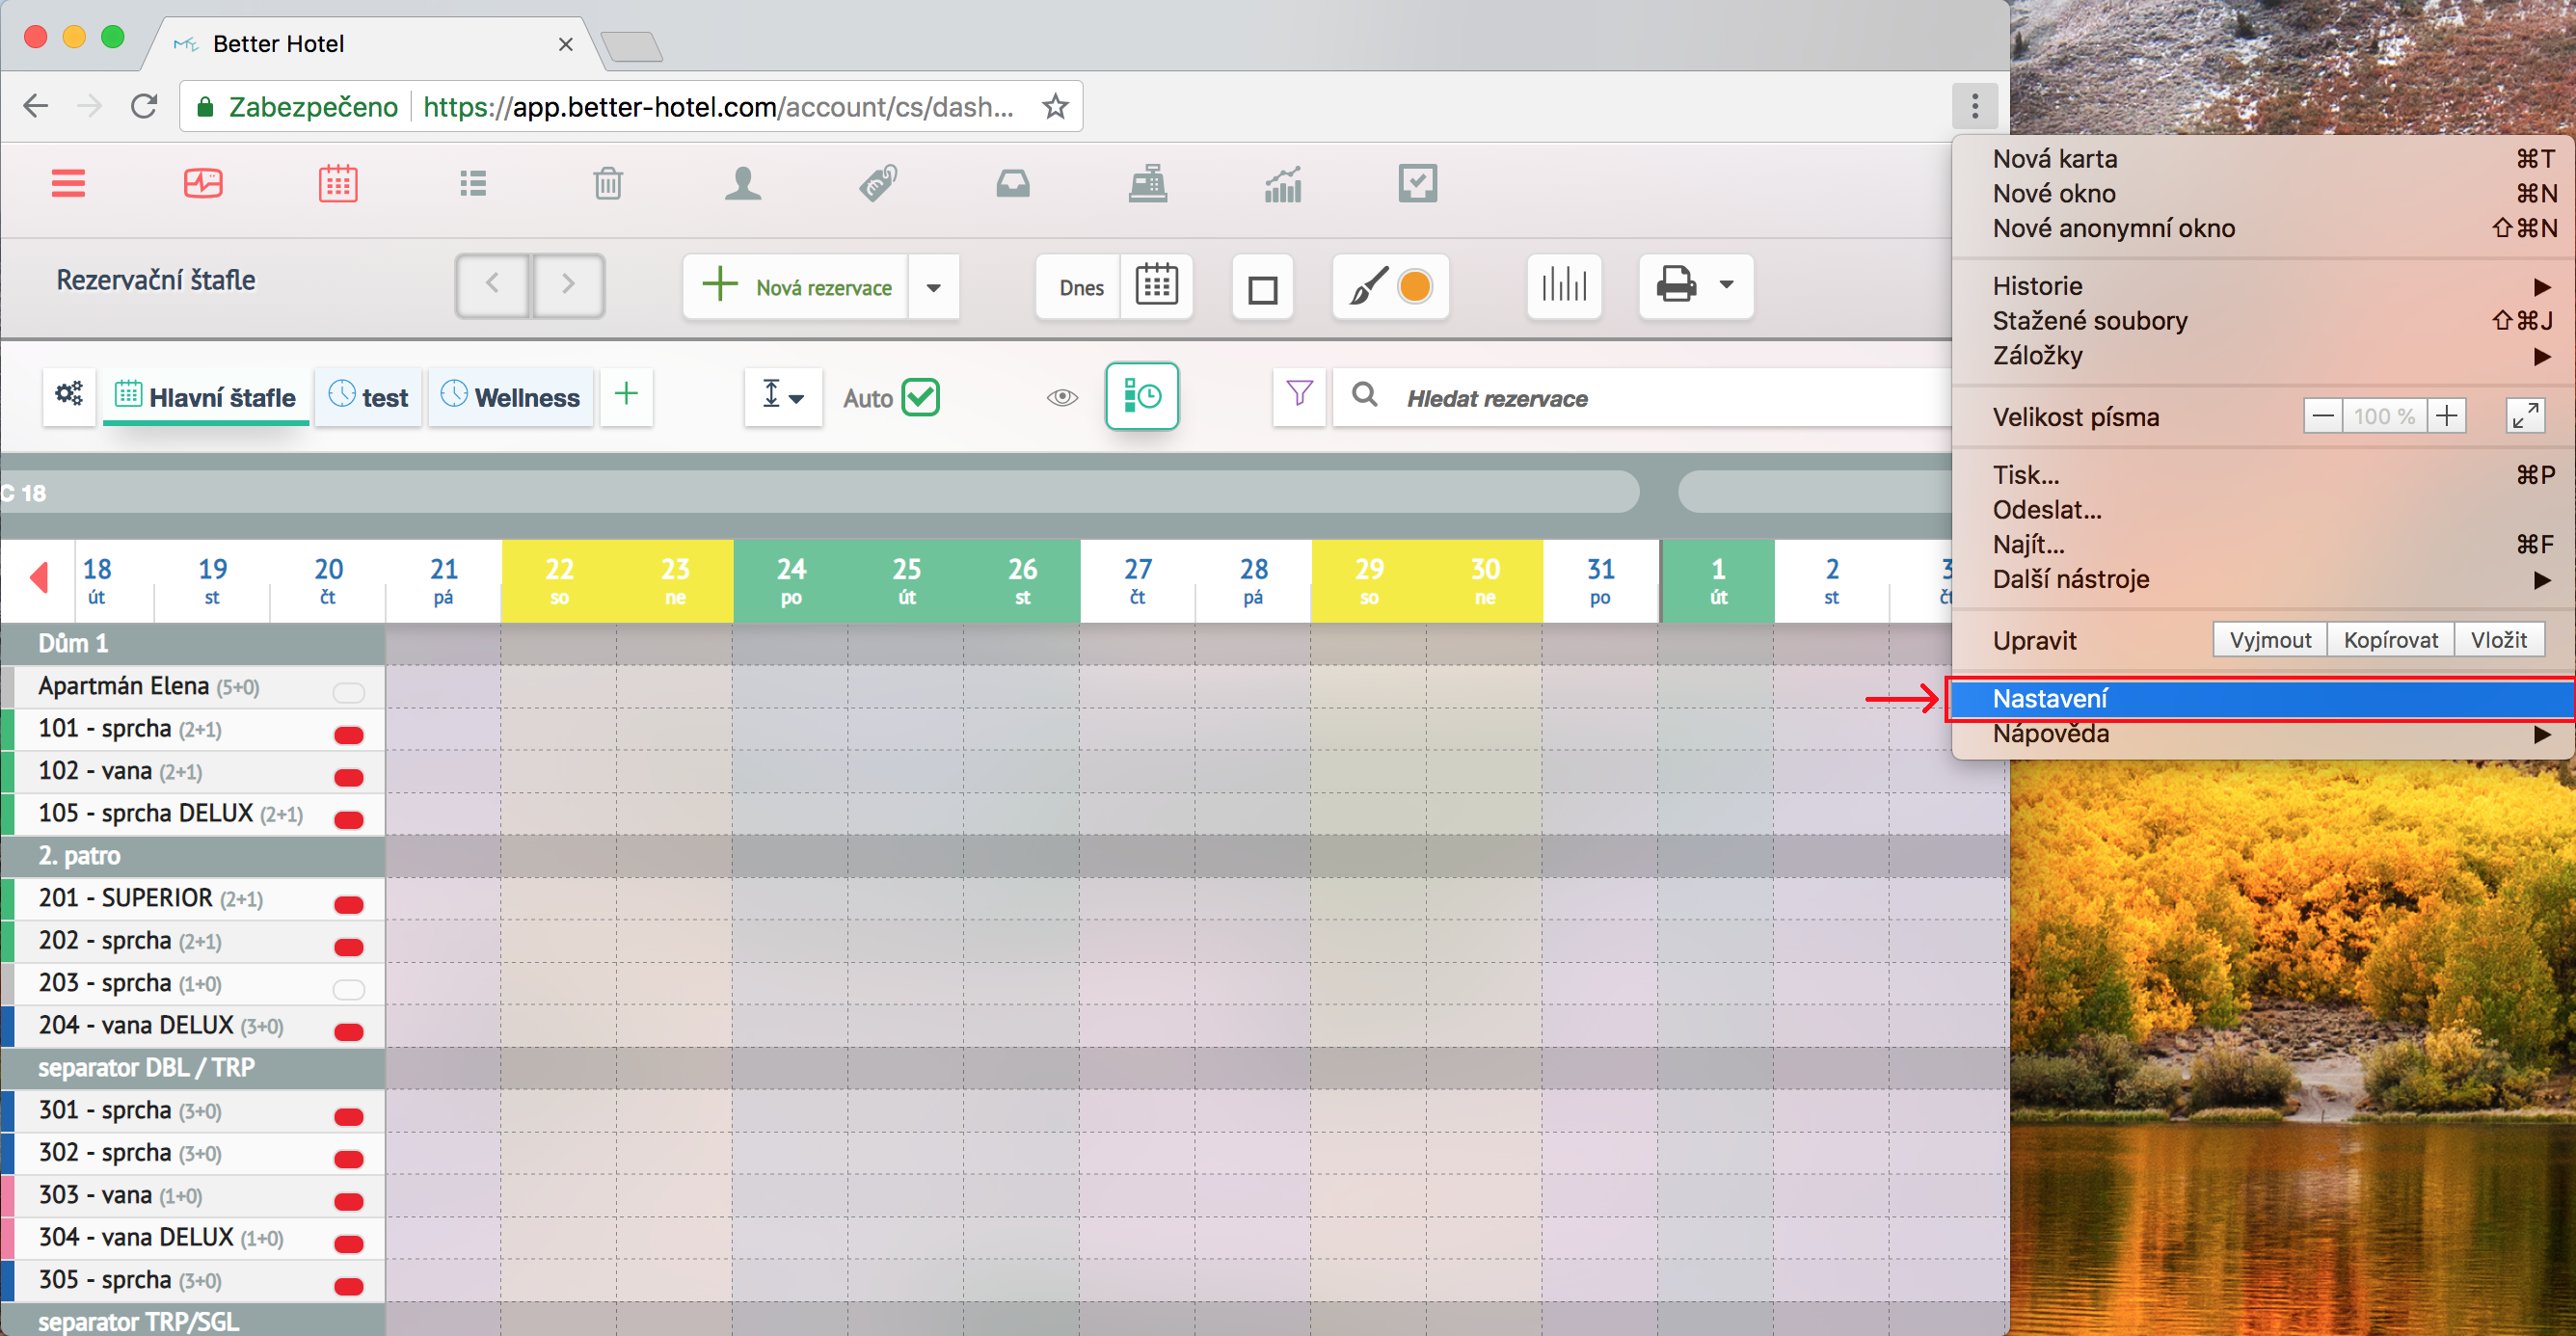The height and width of the screenshot is (1336, 2576).
Task: Open the hamburger main menu
Action: [68, 184]
